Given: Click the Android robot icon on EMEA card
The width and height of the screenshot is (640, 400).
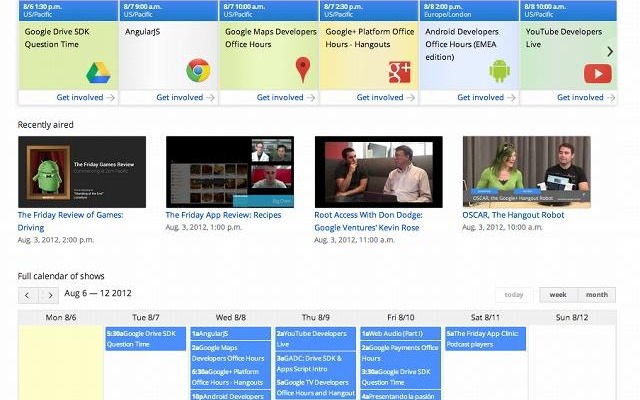Looking at the screenshot, I should [x=500, y=71].
